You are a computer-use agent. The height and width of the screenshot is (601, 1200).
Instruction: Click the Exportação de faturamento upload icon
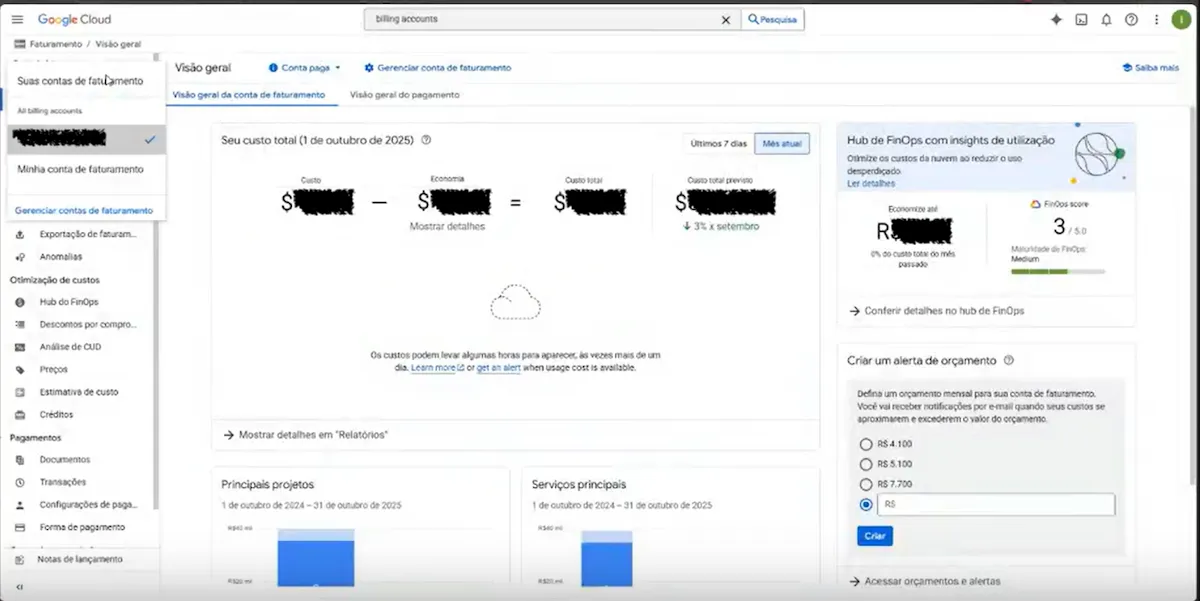pos(20,234)
